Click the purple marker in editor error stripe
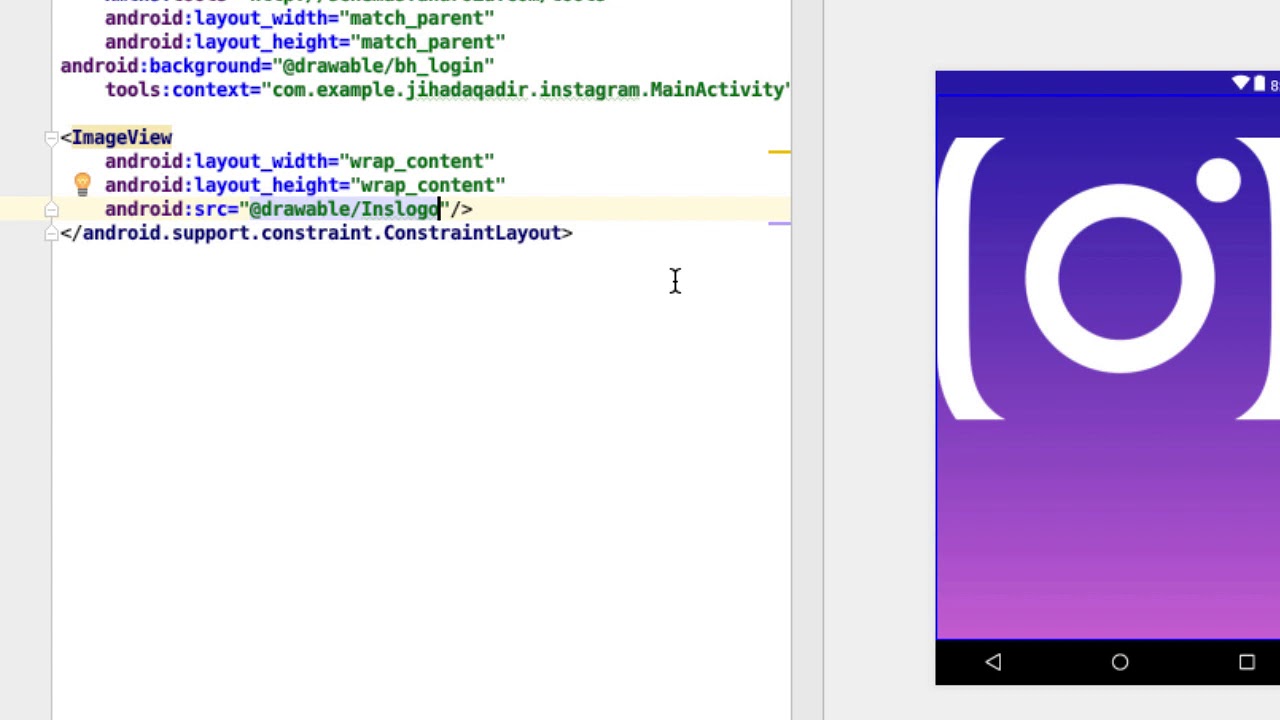 779,224
